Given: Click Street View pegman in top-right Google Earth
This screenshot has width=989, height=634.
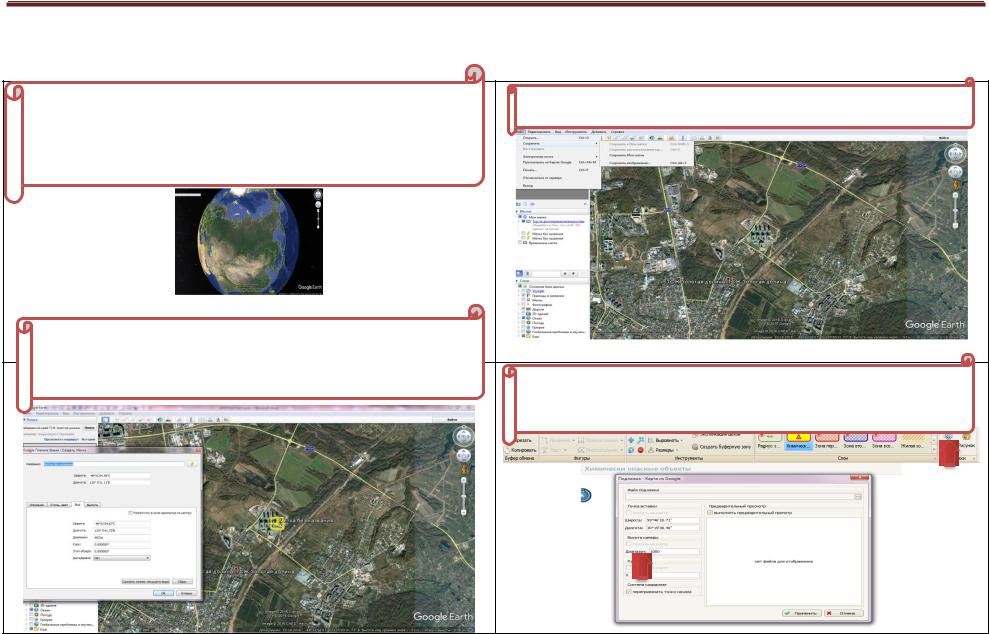Looking at the screenshot, I should pos(956,185).
